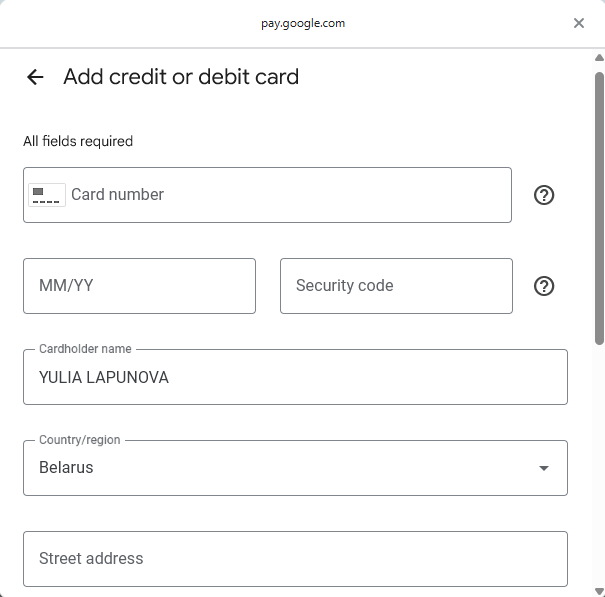Focus the Street address field

coord(295,559)
